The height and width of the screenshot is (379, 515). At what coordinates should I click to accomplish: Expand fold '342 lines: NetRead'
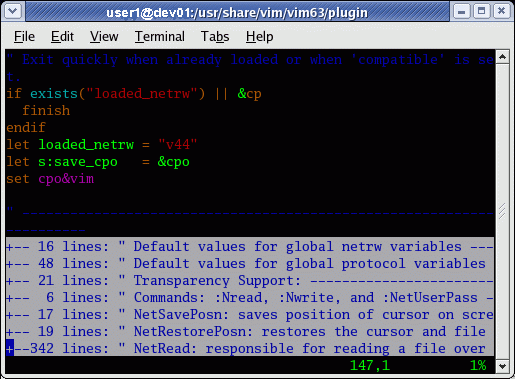[x=250, y=349]
